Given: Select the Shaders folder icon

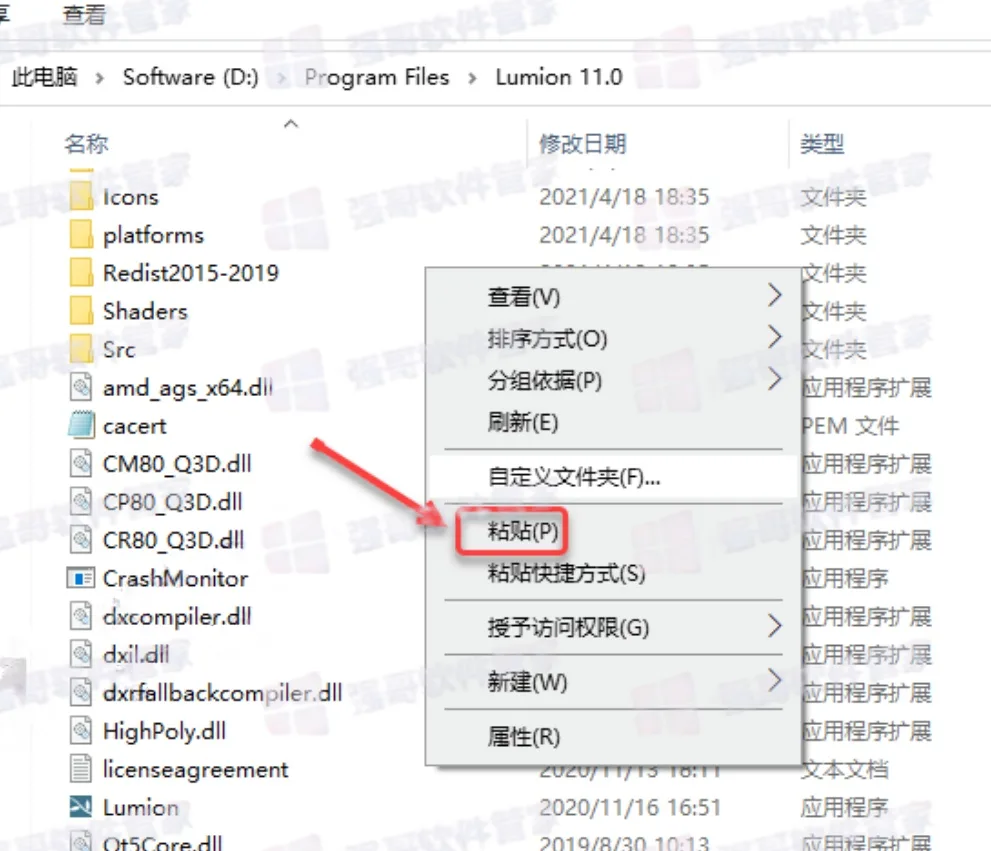Looking at the screenshot, I should [81, 311].
